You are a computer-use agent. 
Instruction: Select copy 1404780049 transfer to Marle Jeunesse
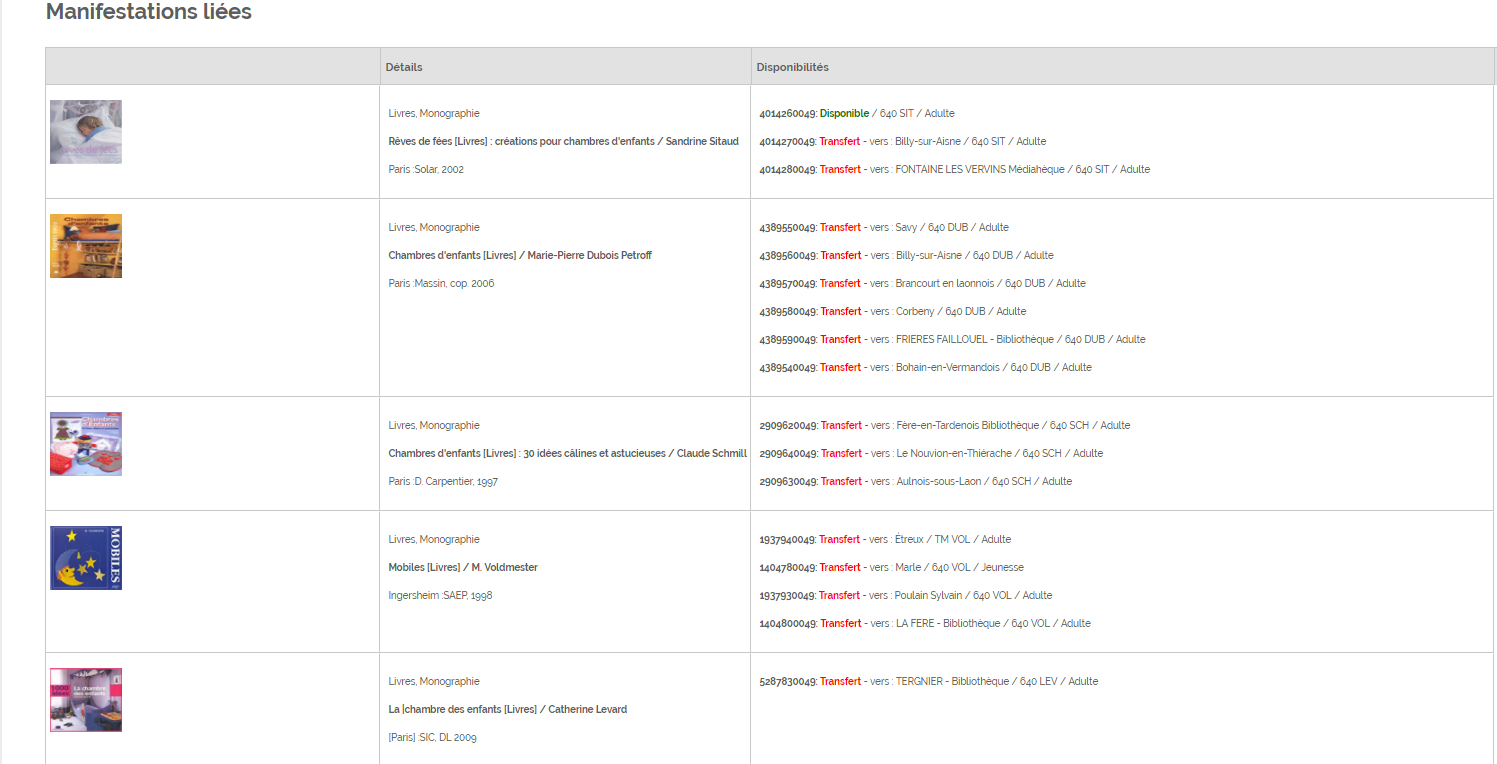(892, 567)
